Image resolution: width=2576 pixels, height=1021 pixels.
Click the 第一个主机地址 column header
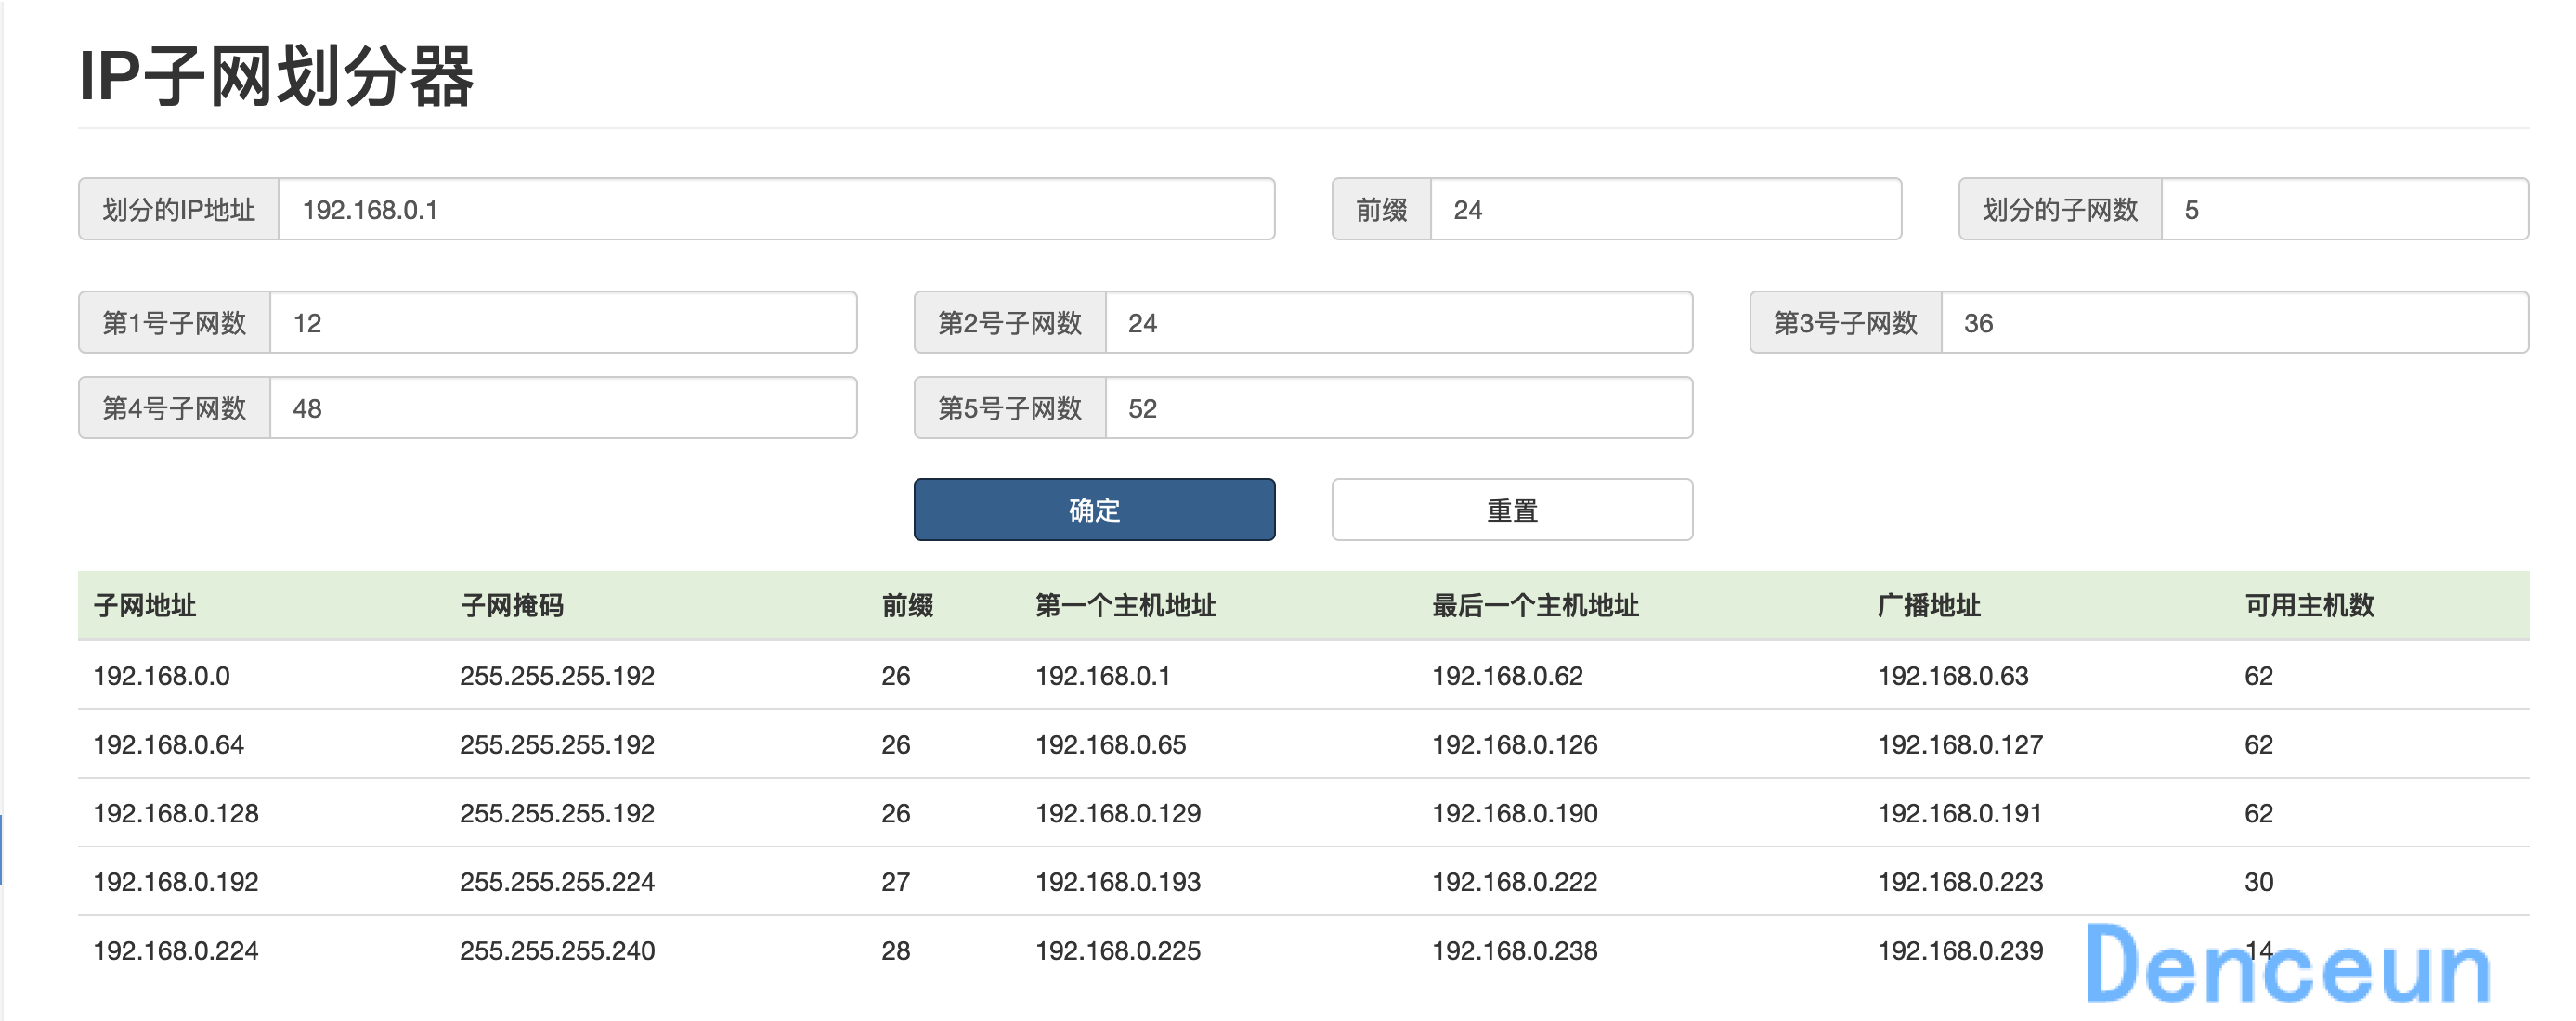coord(1125,605)
